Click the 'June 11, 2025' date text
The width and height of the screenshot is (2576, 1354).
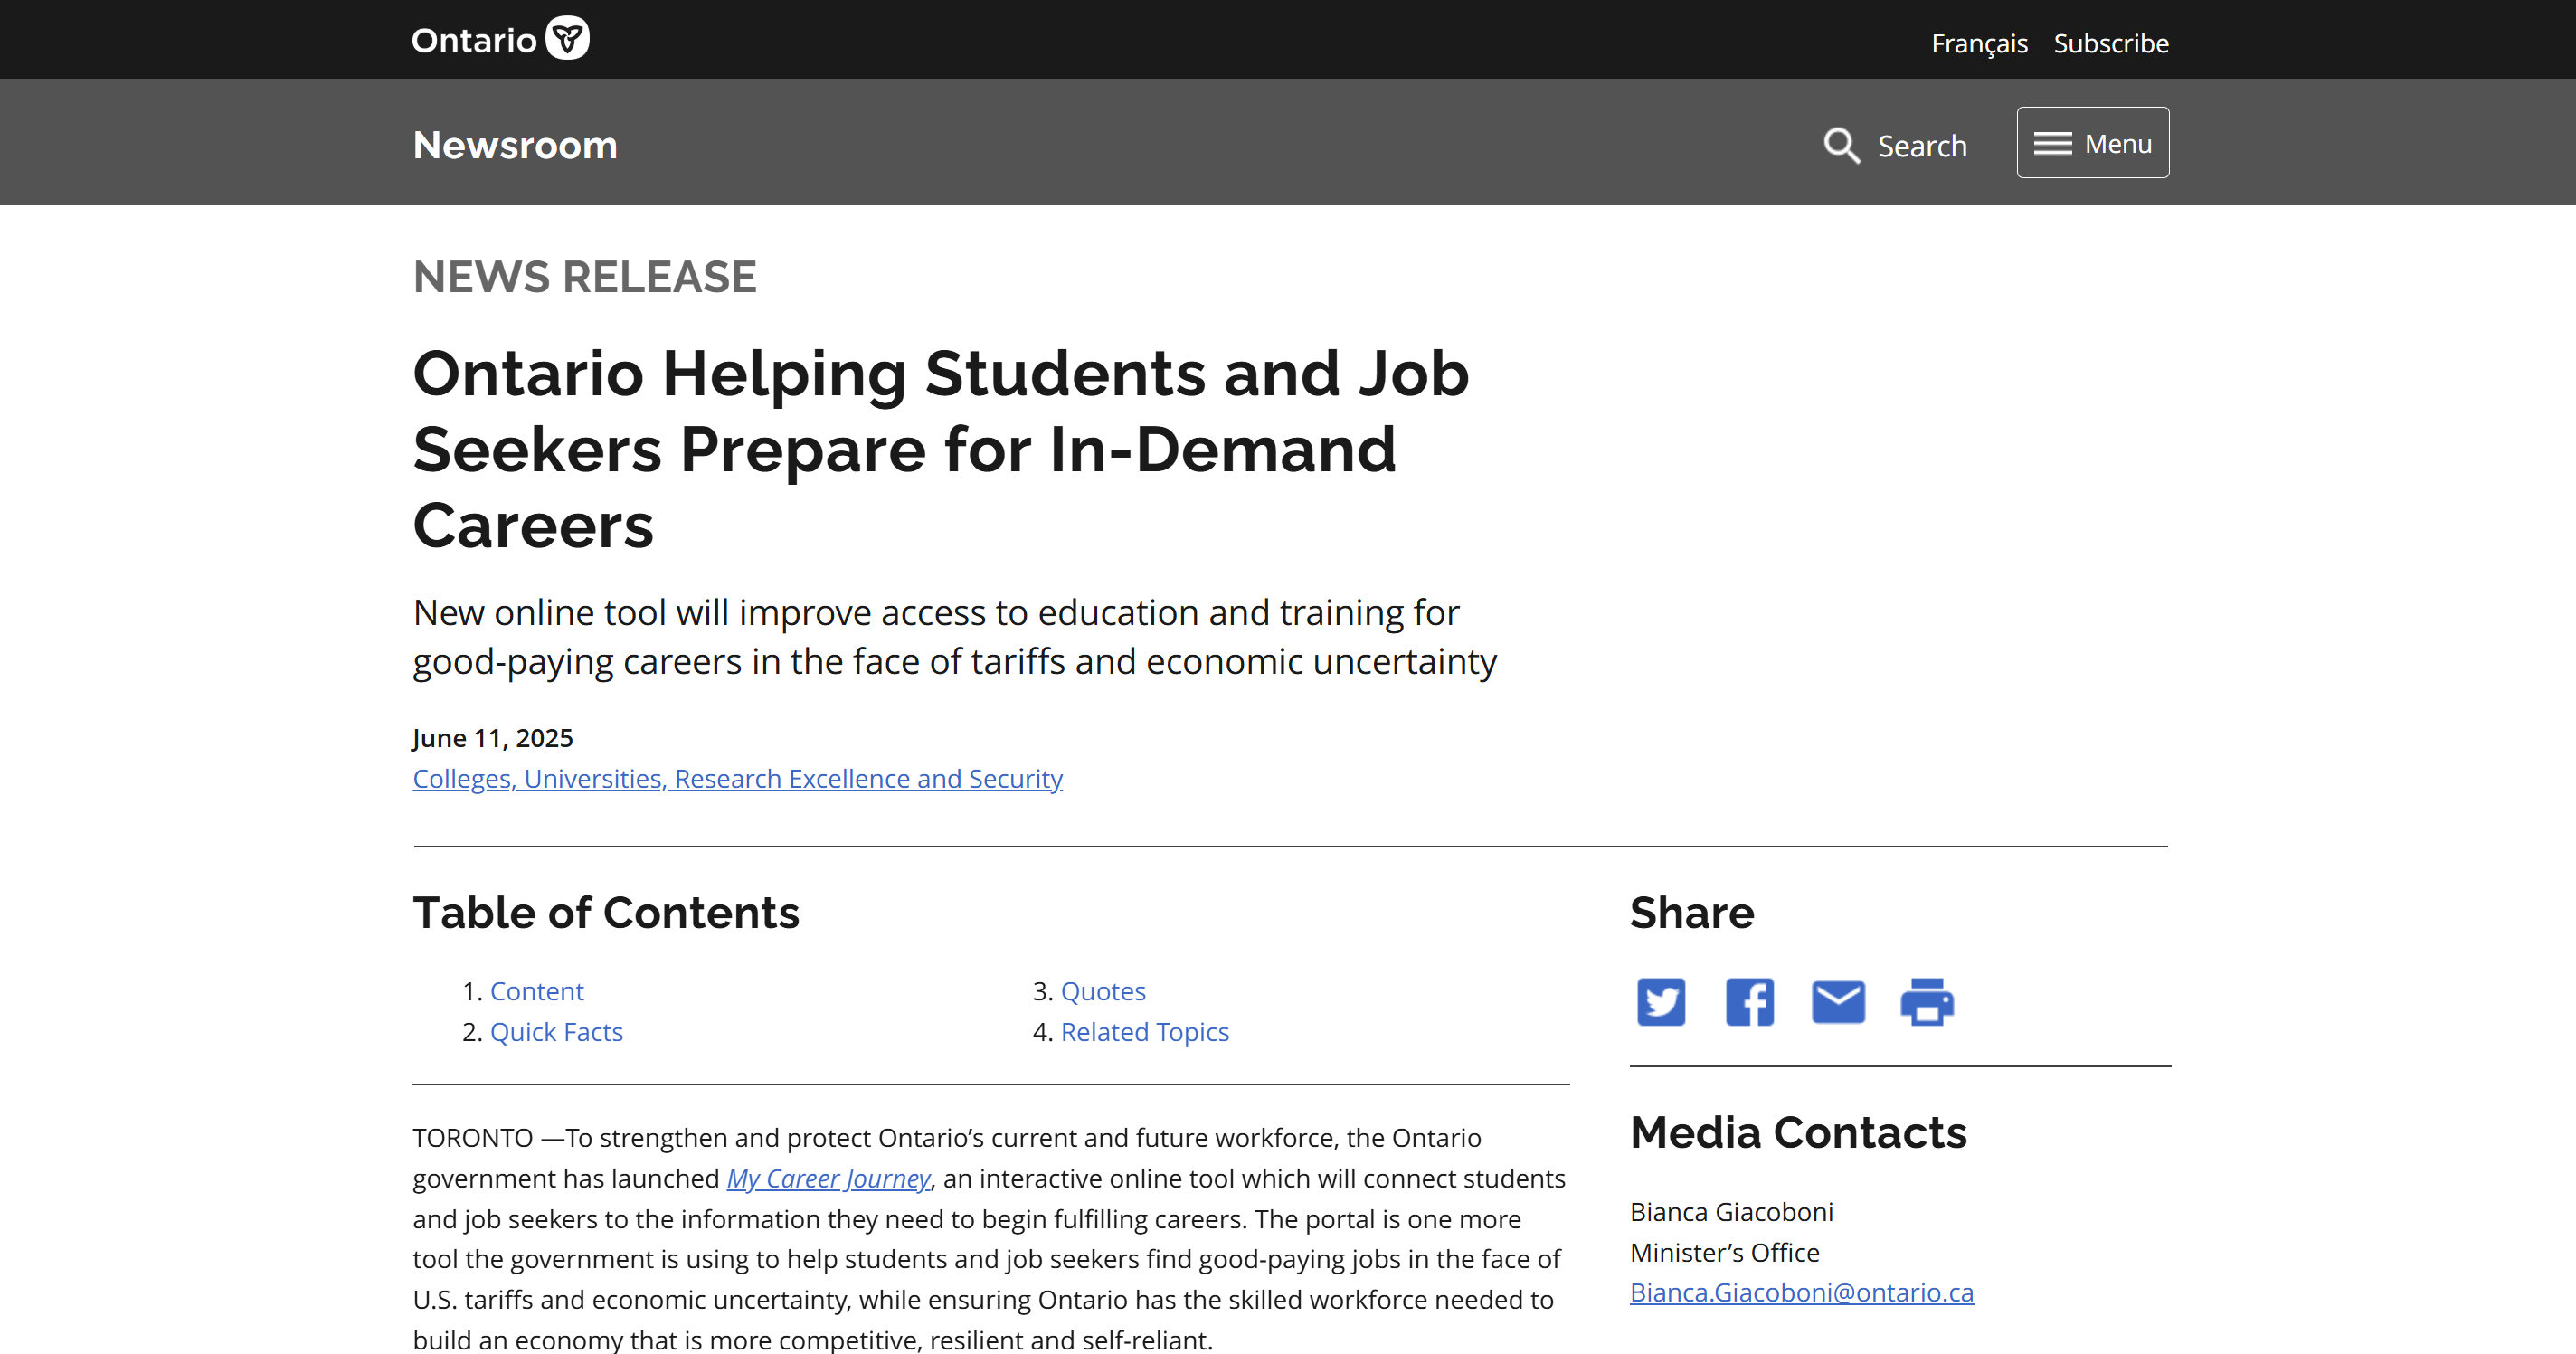pyautogui.click(x=493, y=738)
